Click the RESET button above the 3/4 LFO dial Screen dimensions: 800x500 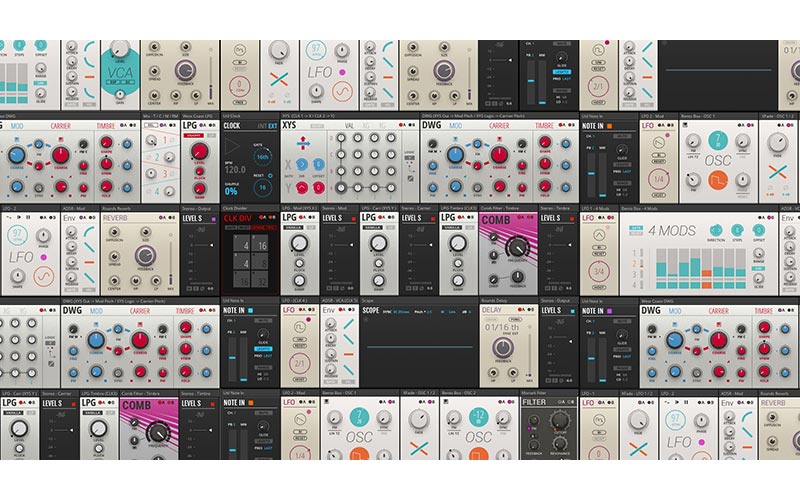point(599,254)
